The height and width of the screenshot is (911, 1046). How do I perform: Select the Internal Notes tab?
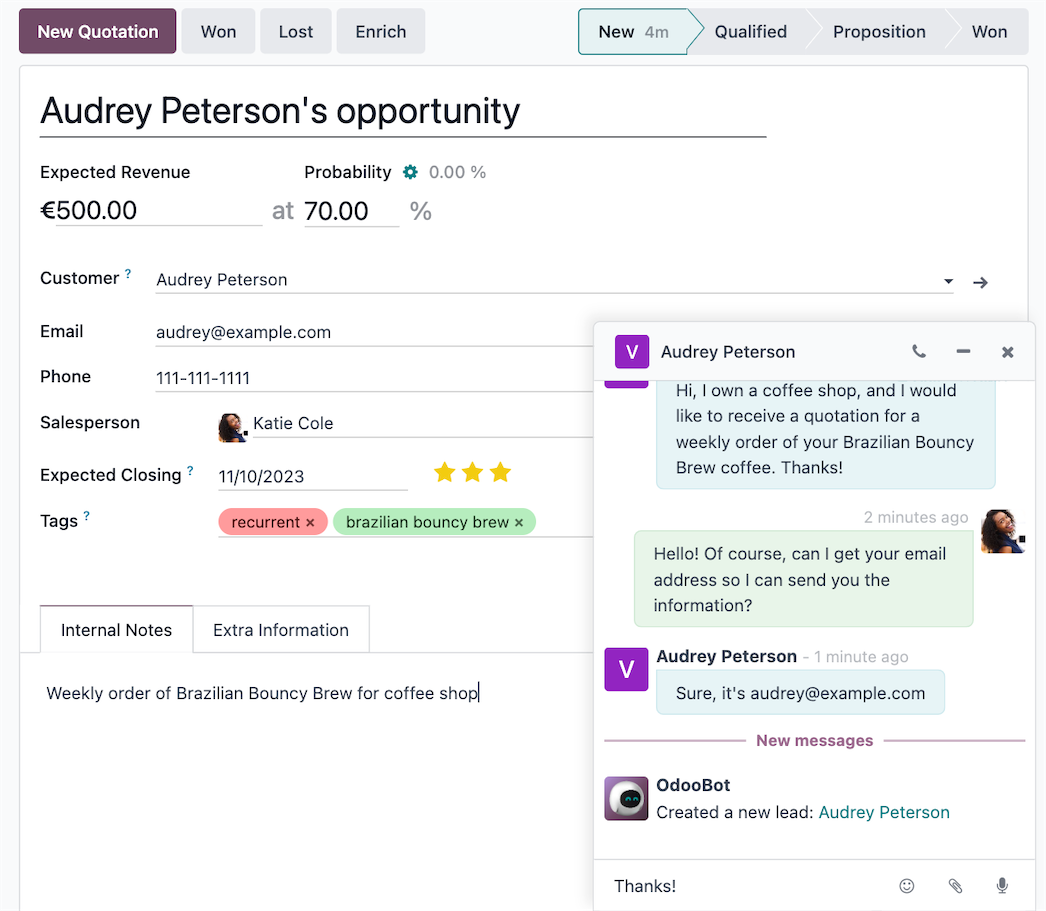click(115, 629)
